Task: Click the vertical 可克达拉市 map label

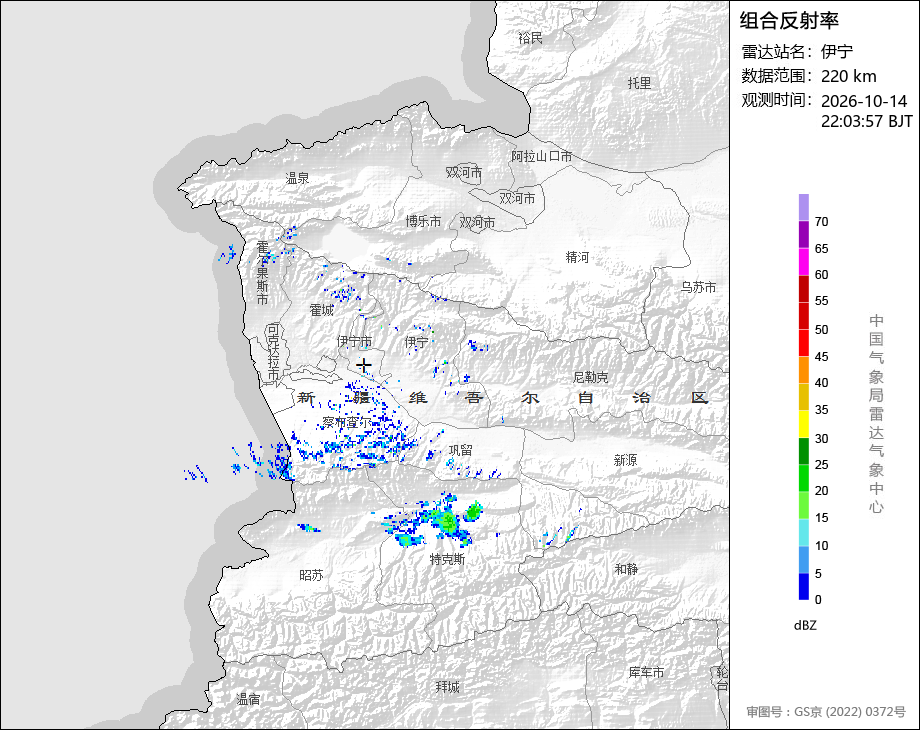Action: point(273,352)
